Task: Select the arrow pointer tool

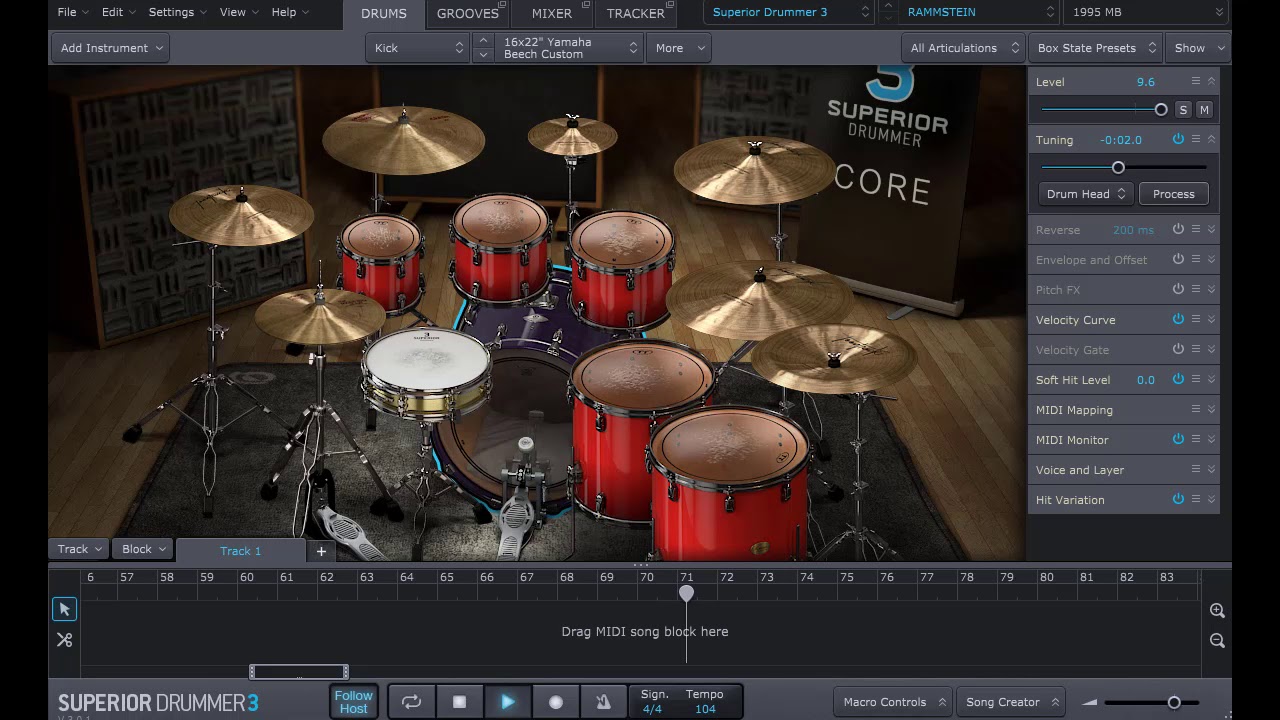Action: pyautogui.click(x=64, y=609)
